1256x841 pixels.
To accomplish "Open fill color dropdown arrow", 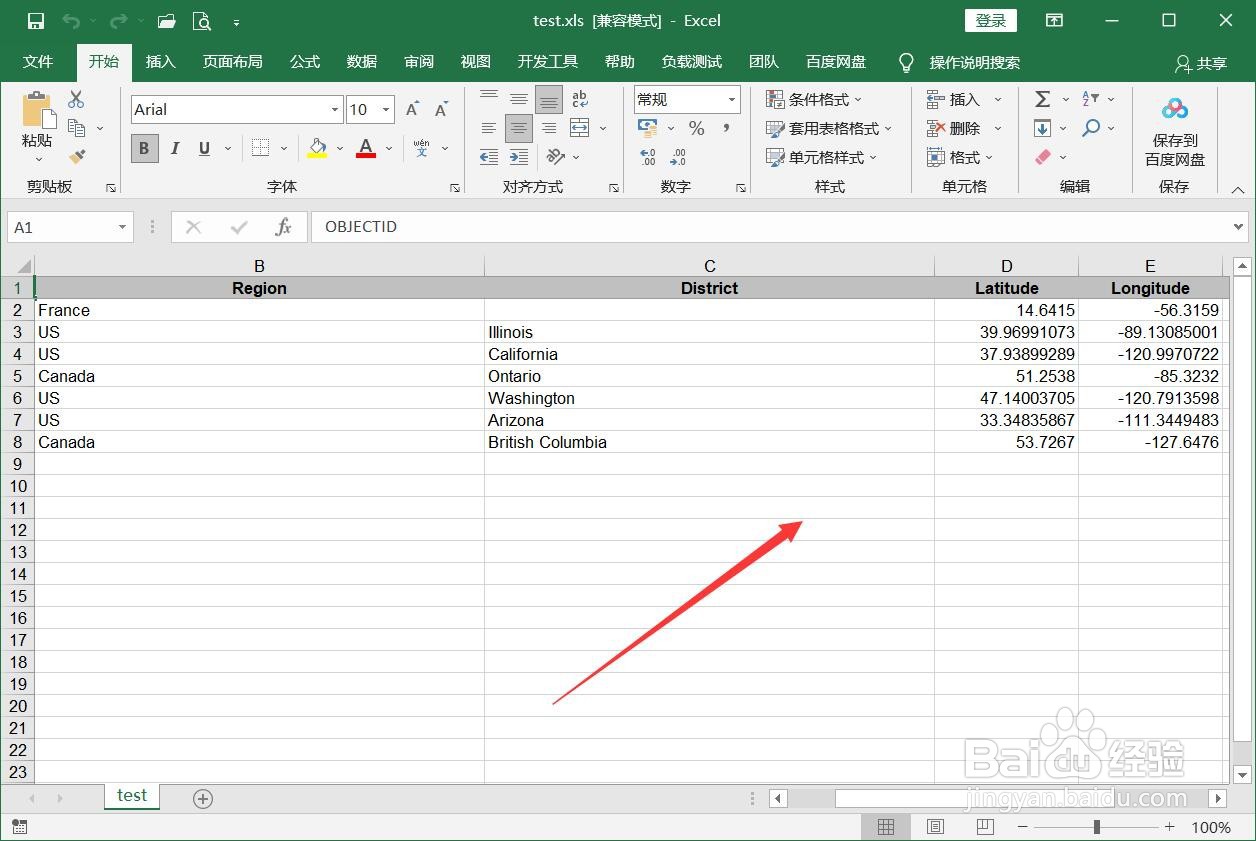I will [340, 148].
